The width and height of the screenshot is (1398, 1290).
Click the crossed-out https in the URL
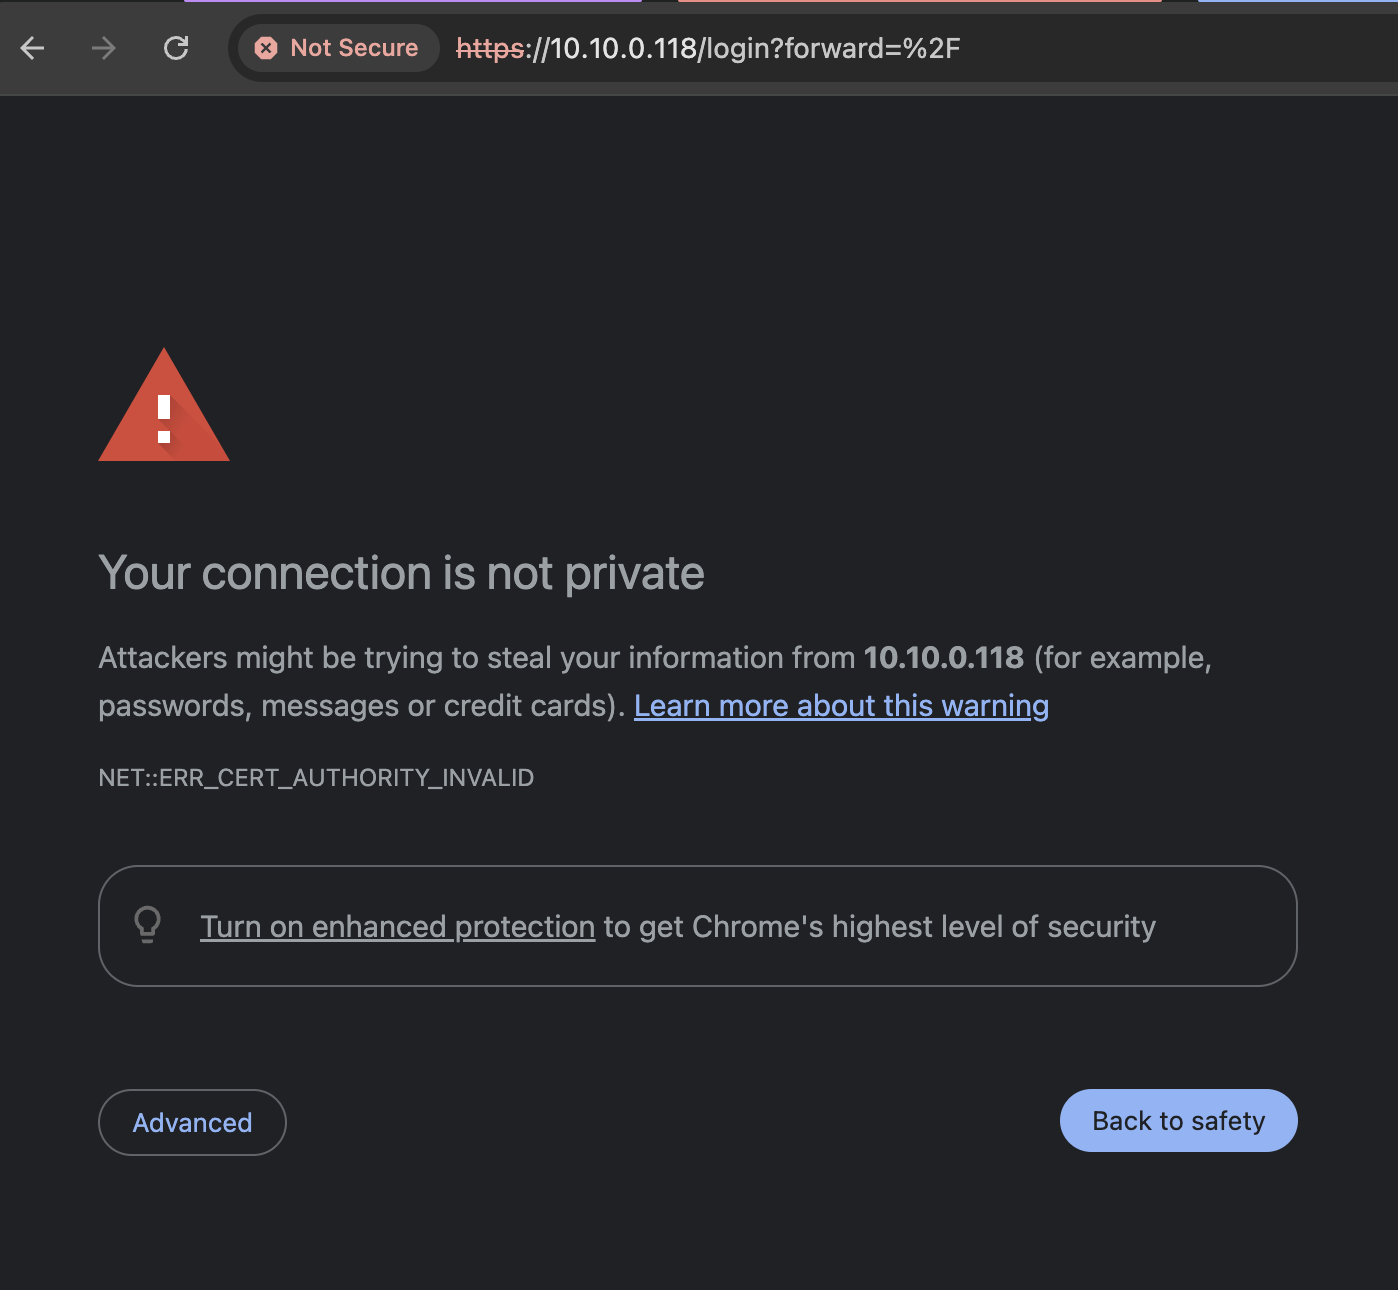490,48
